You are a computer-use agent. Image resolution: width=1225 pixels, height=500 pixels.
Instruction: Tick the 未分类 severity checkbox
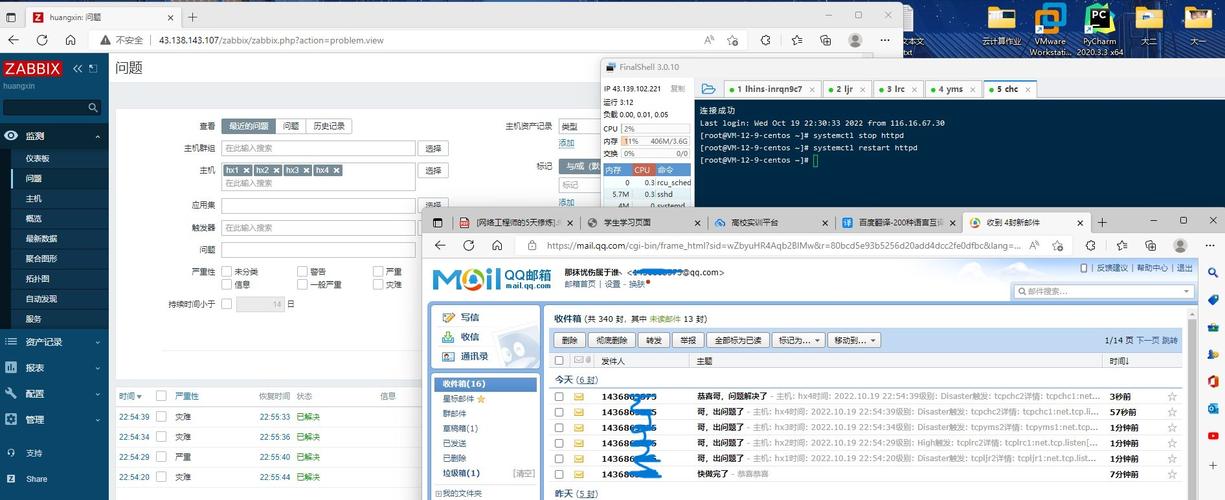pos(227,271)
